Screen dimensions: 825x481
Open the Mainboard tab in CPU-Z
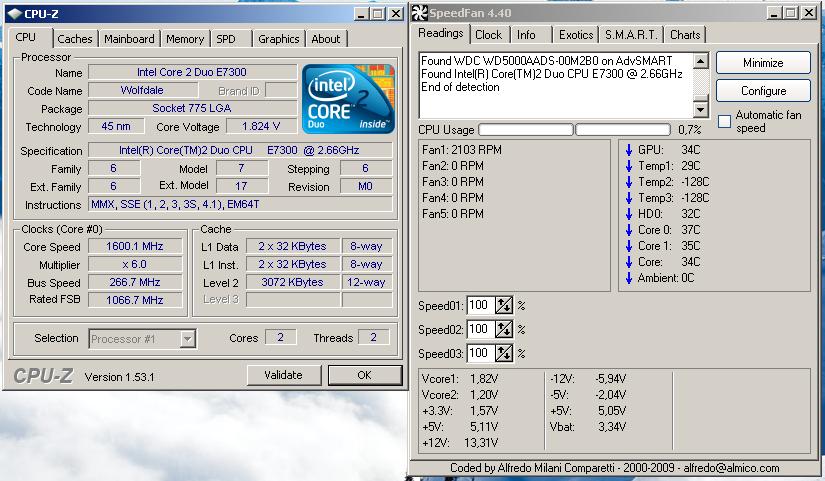click(x=129, y=39)
